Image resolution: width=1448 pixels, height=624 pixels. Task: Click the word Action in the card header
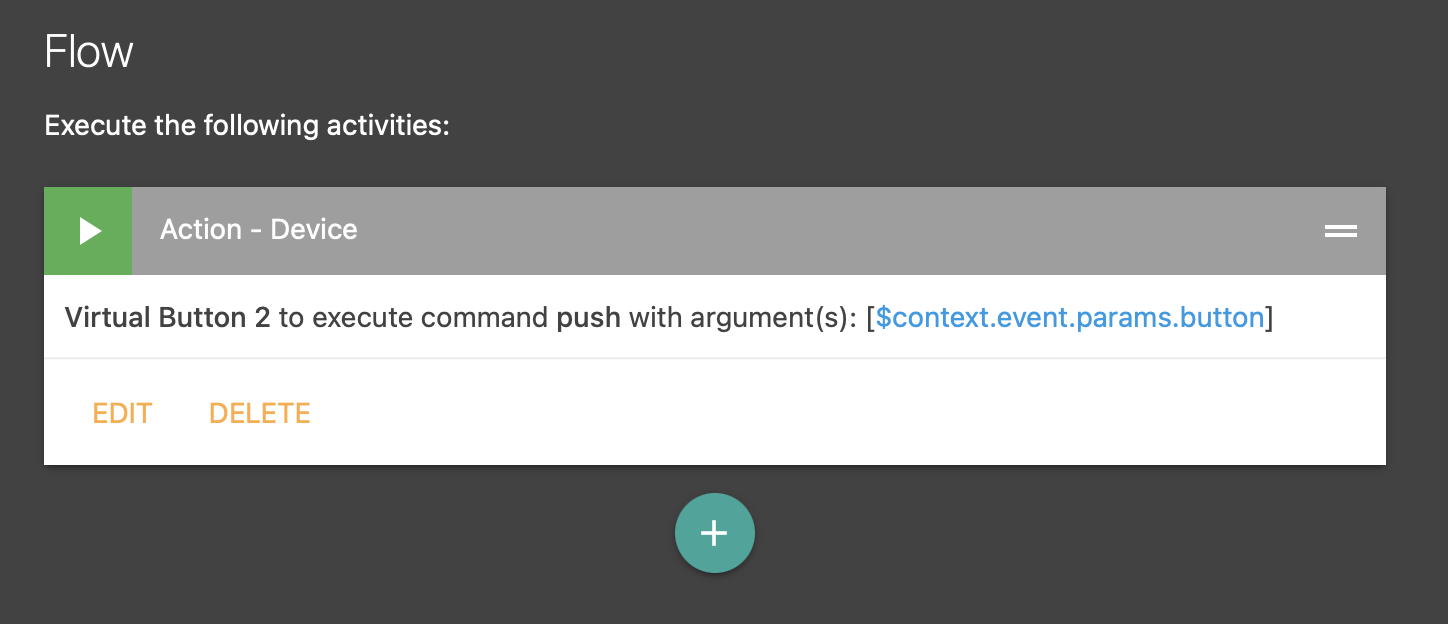[201, 230]
